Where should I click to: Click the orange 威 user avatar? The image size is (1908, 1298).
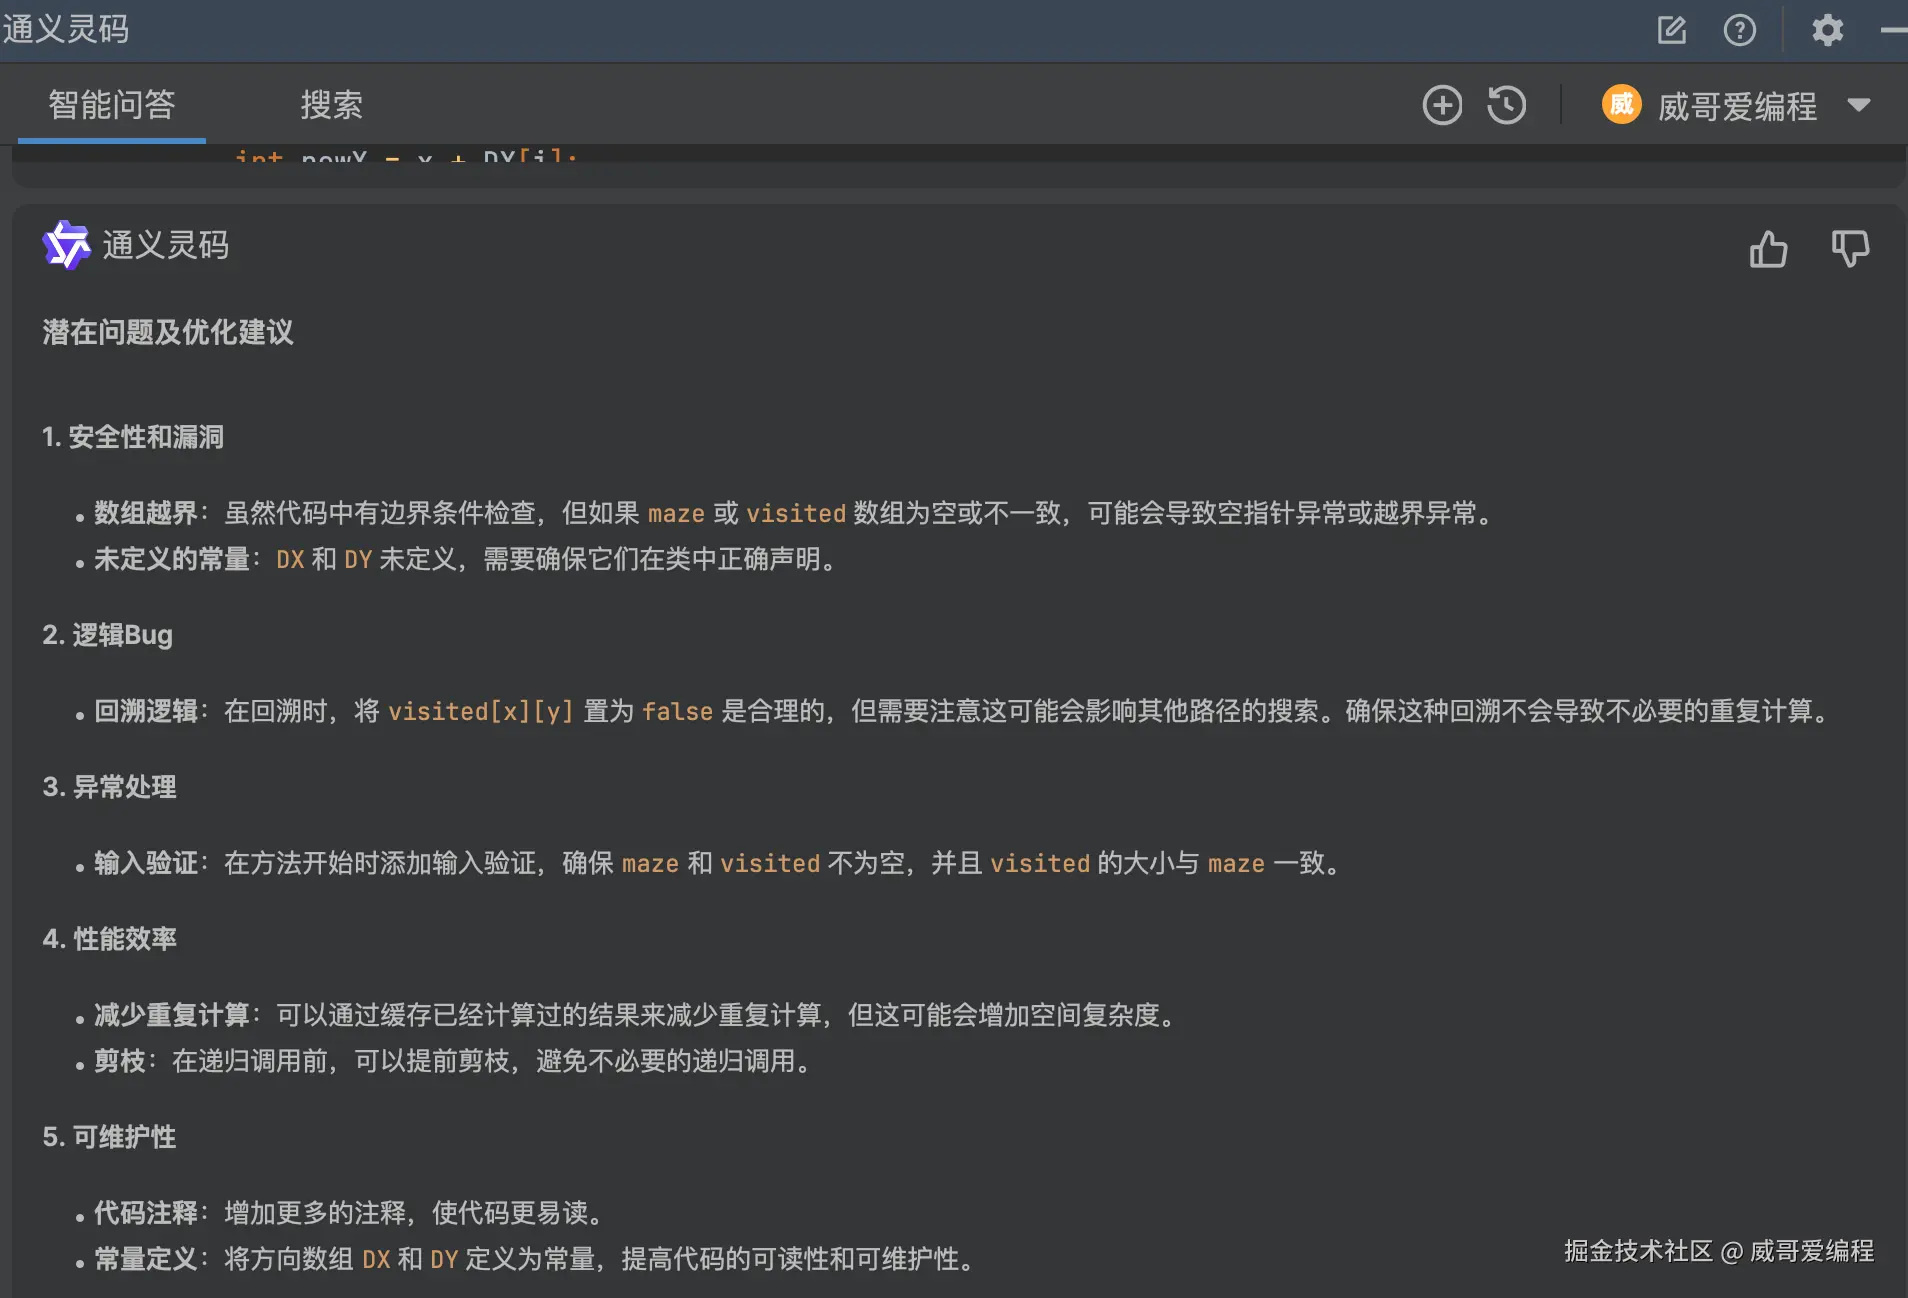tap(1621, 104)
